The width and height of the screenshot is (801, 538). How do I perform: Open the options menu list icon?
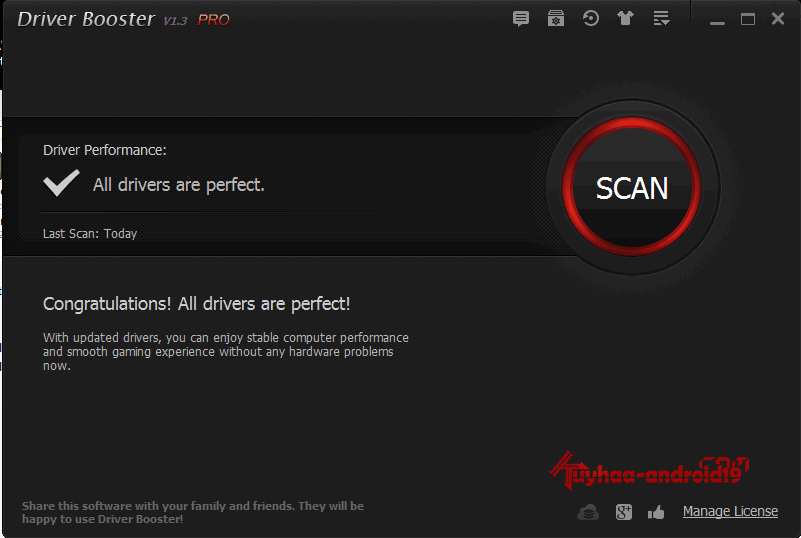tap(661, 19)
